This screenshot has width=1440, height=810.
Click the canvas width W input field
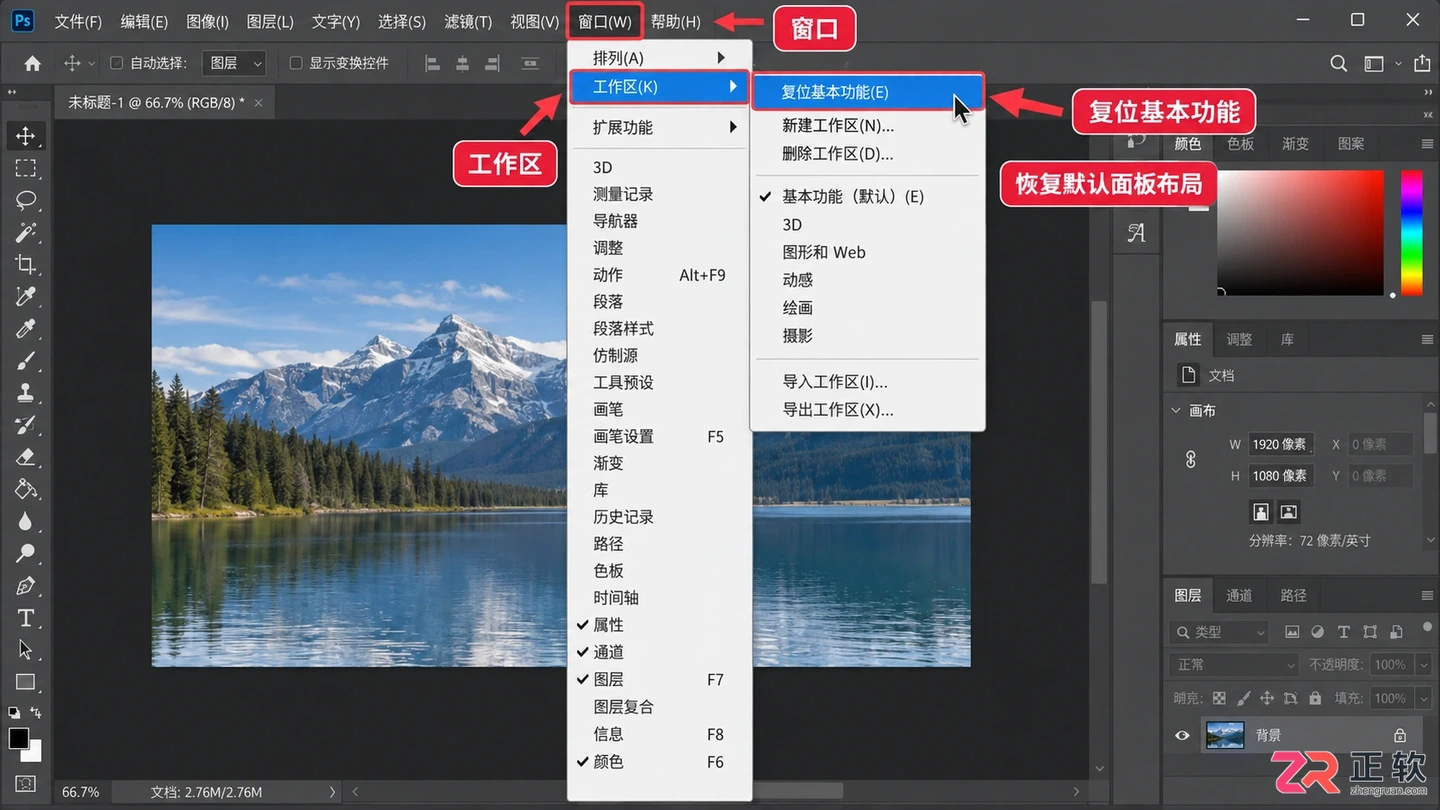[1281, 444]
